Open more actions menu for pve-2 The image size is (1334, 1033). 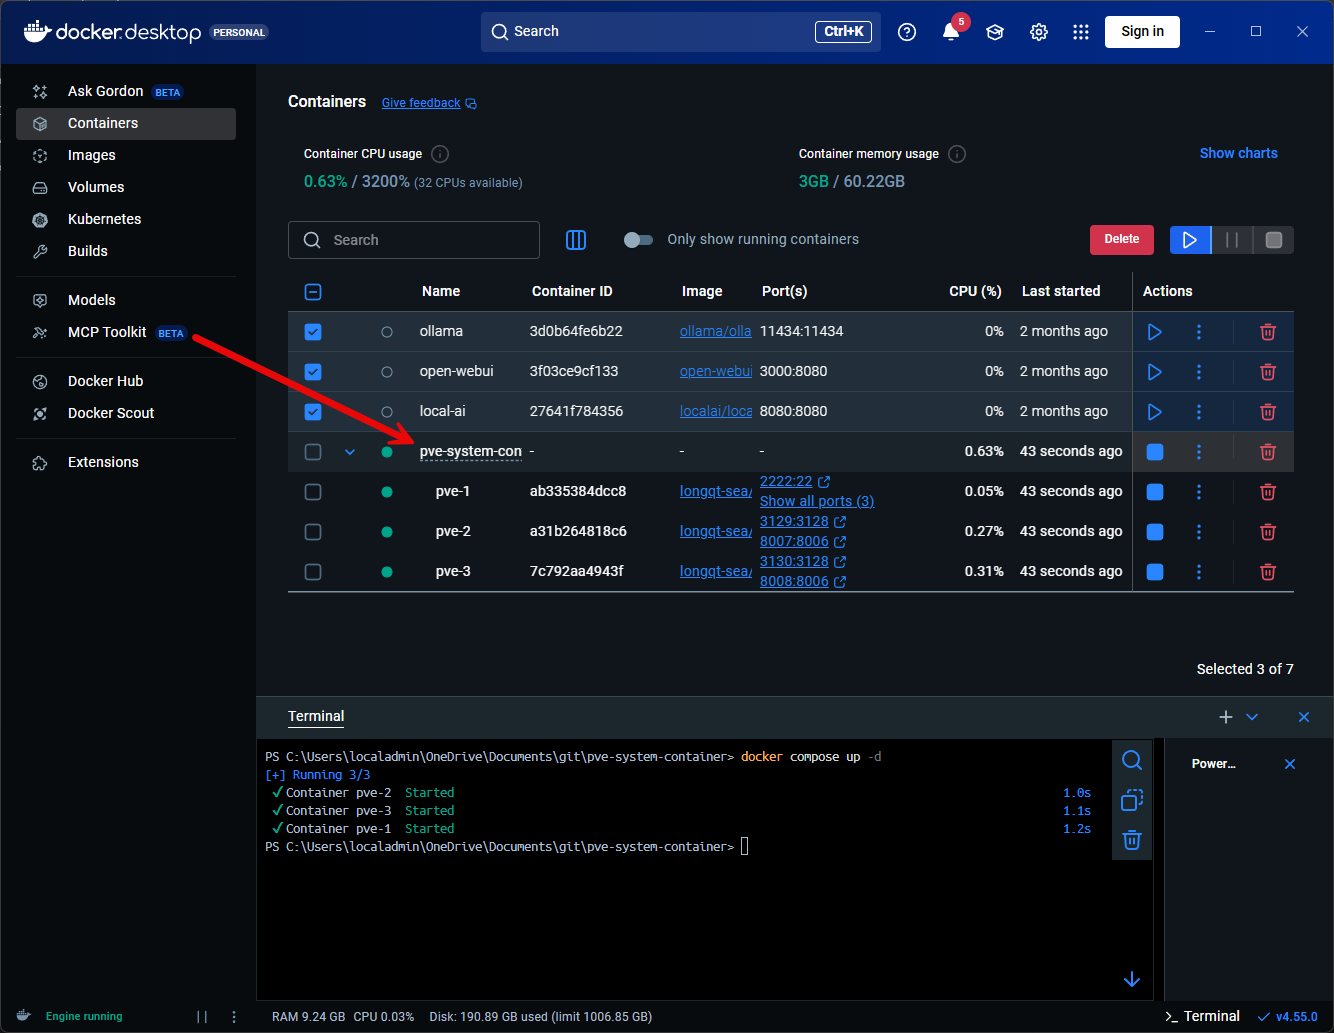1199,532
